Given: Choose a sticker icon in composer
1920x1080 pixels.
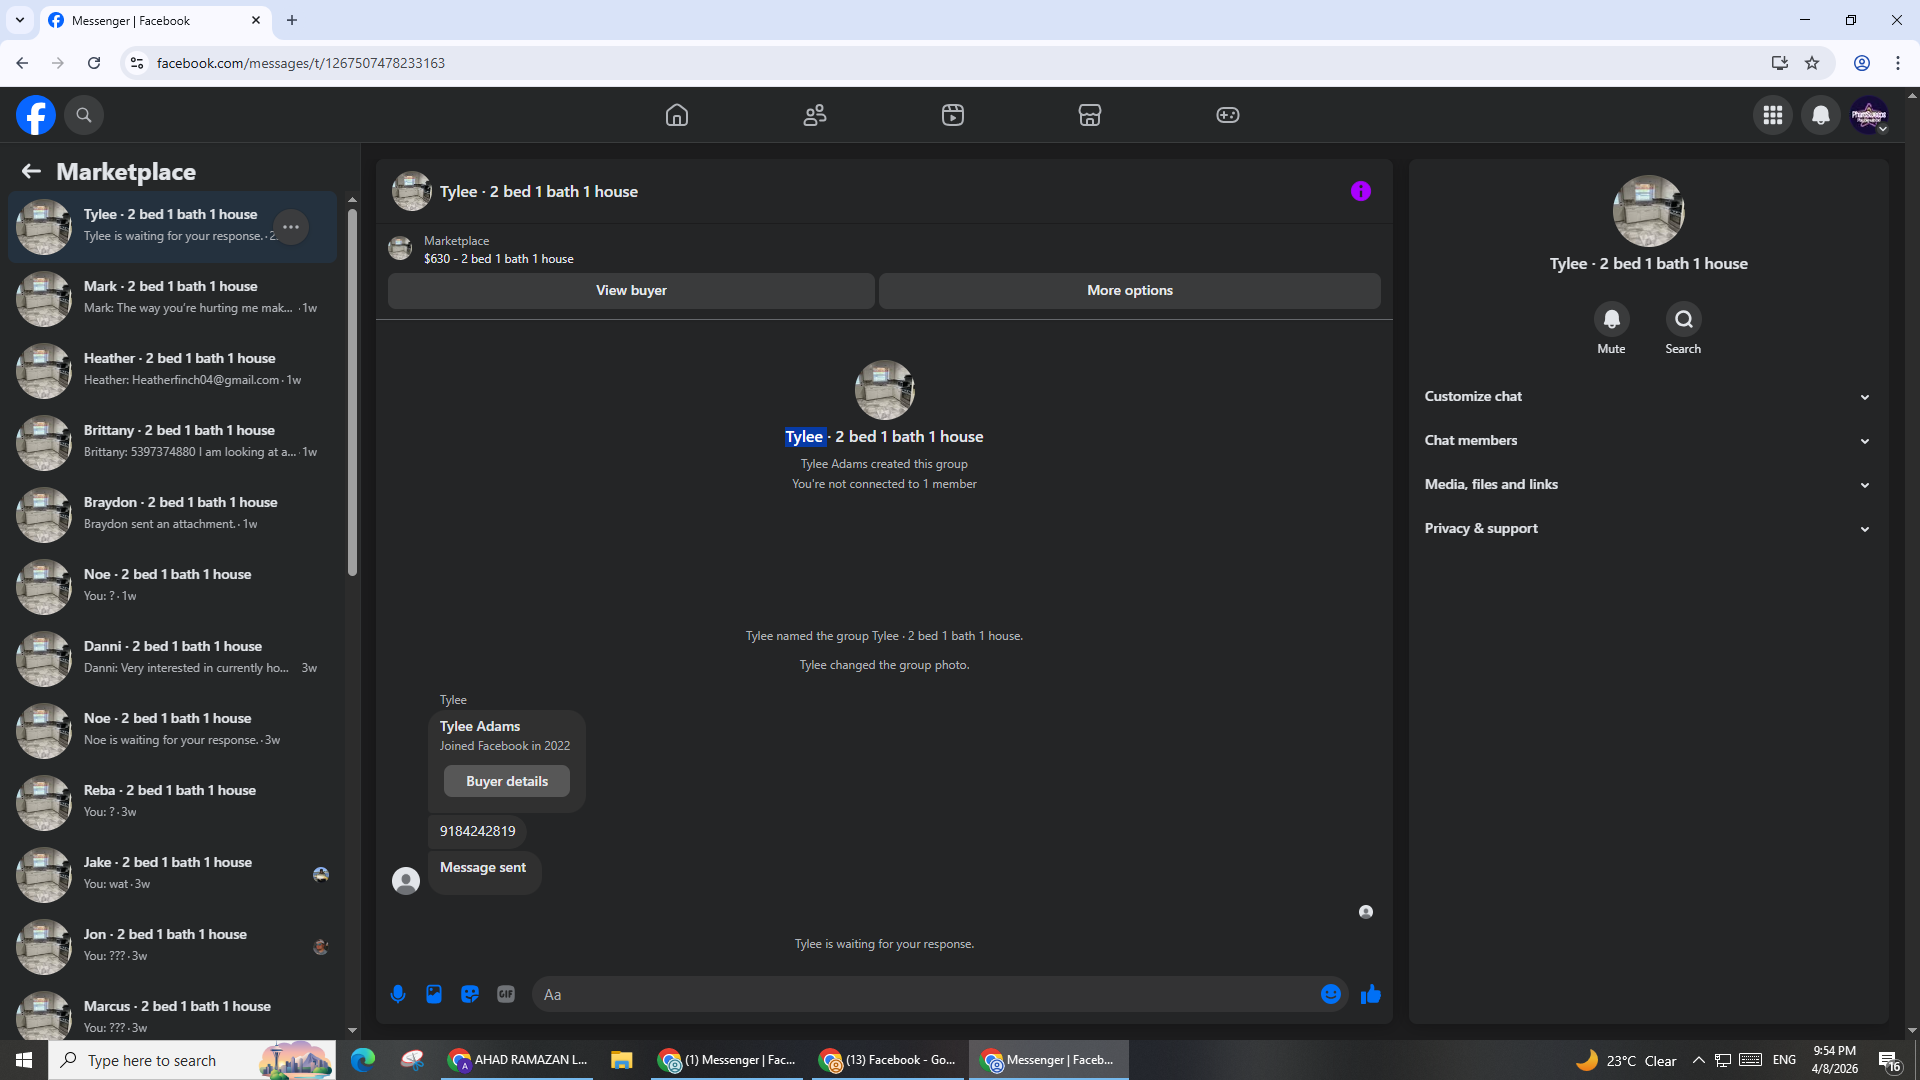Looking at the screenshot, I should click(x=470, y=994).
